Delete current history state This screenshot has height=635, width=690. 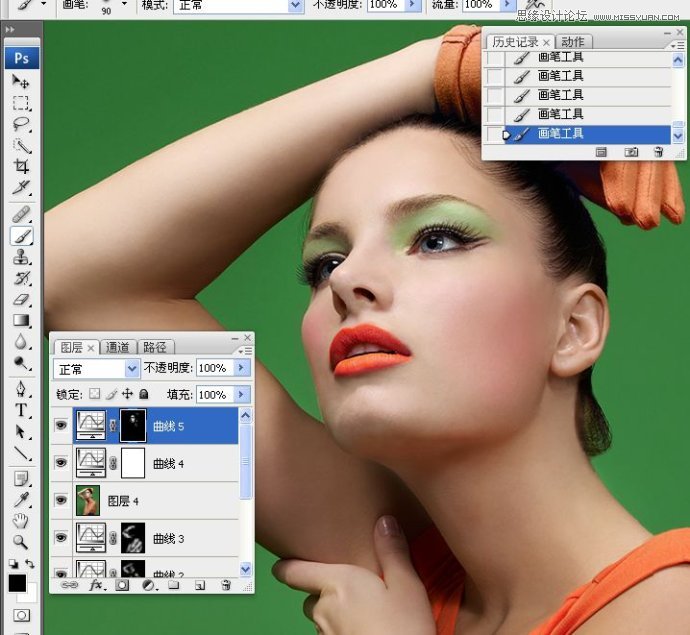point(658,152)
